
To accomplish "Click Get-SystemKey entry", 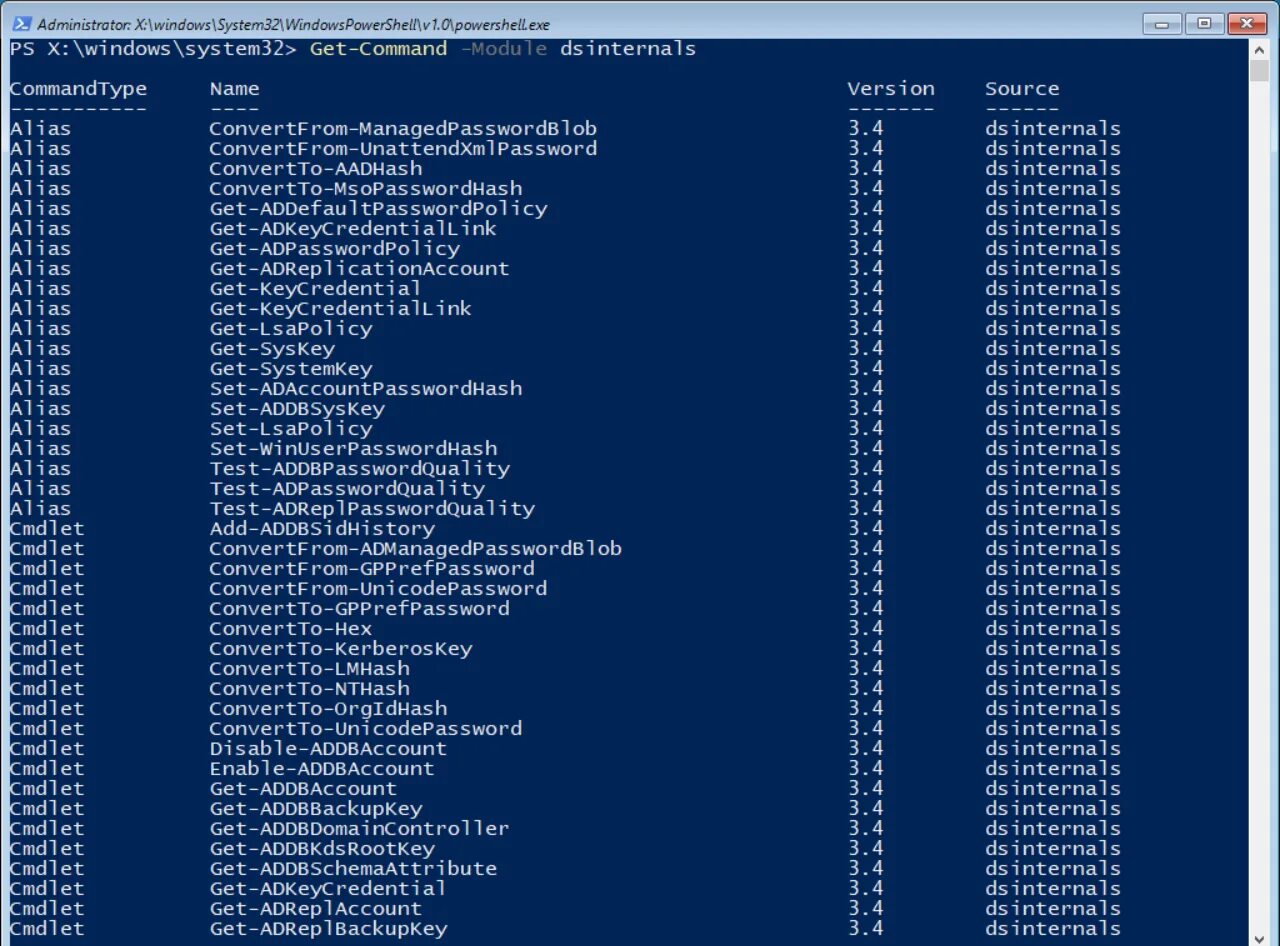I will [x=291, y=369].
